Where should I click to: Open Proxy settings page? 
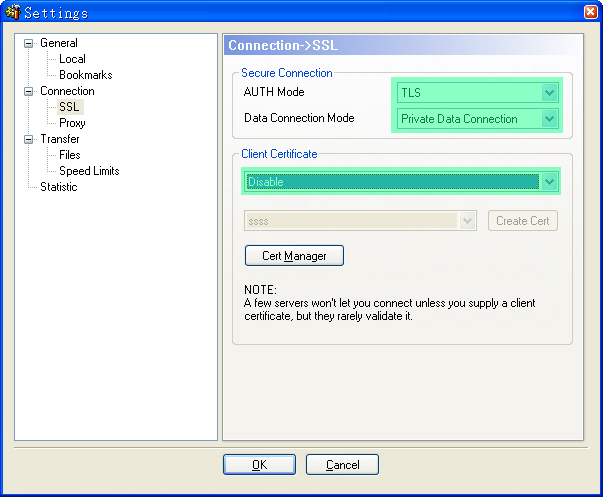coord(72,123)
